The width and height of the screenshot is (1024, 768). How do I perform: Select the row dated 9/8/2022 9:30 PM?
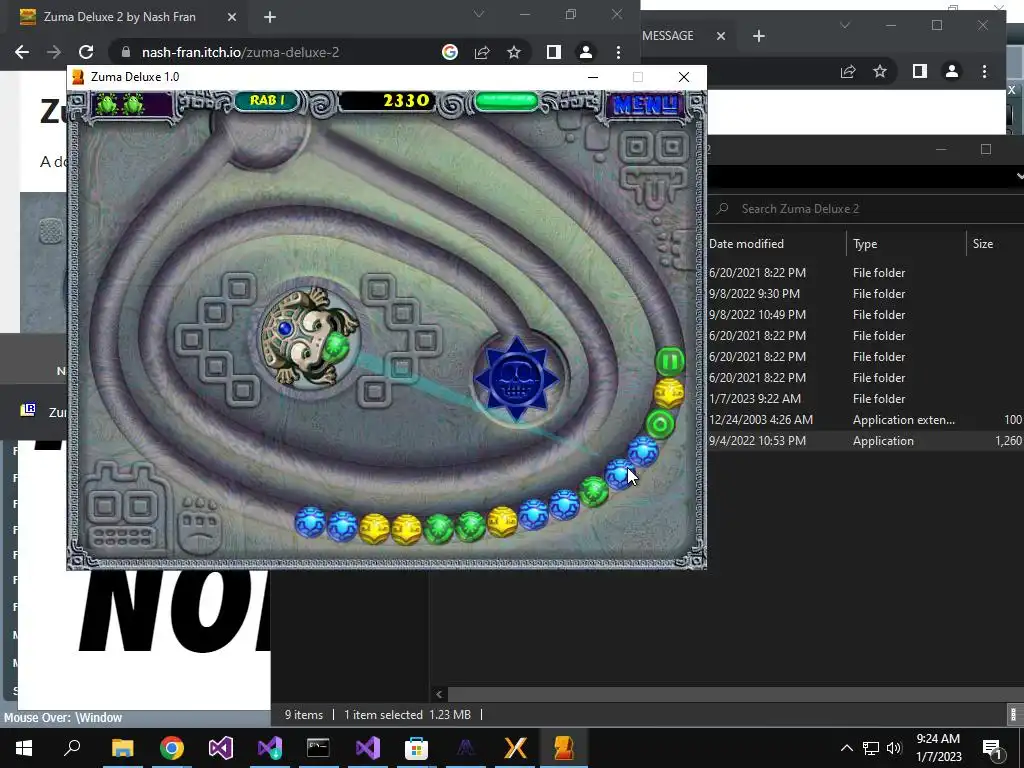click(x=866, y=294)
